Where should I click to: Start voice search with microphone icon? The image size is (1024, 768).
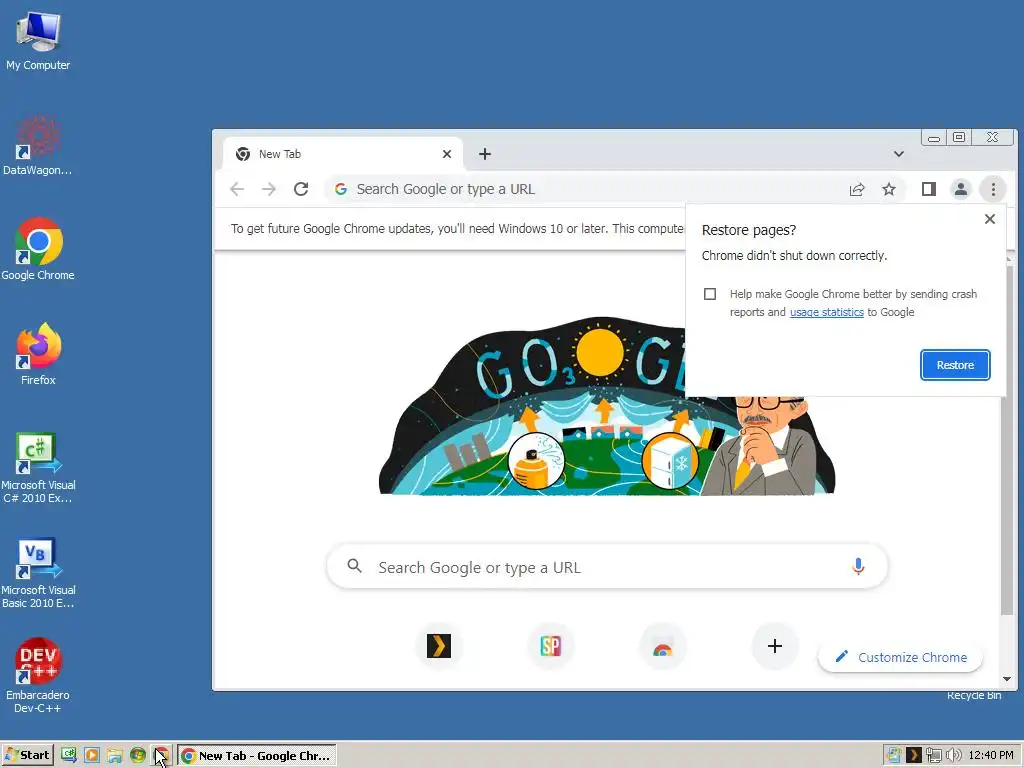click(x=858, y=567)
